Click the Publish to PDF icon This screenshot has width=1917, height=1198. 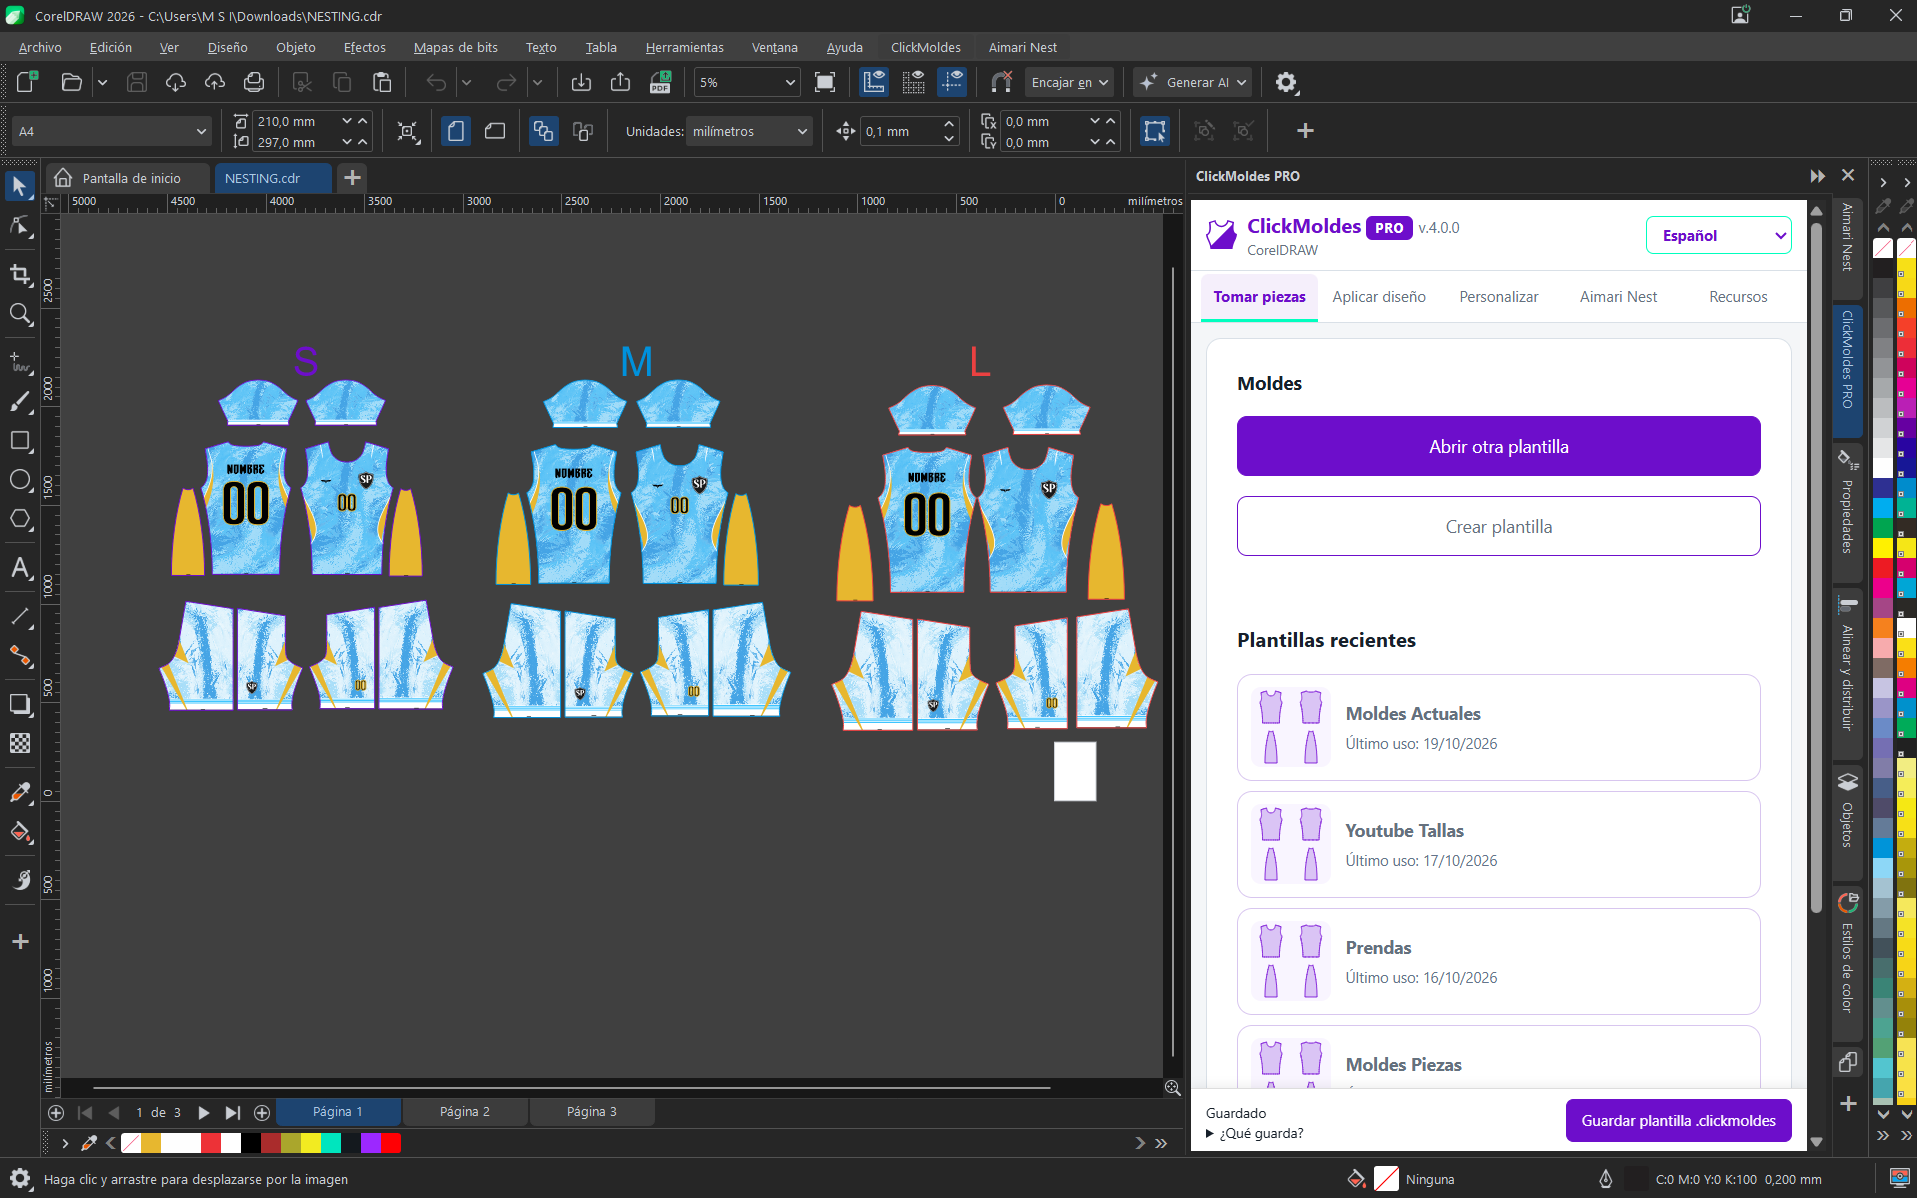660,82
